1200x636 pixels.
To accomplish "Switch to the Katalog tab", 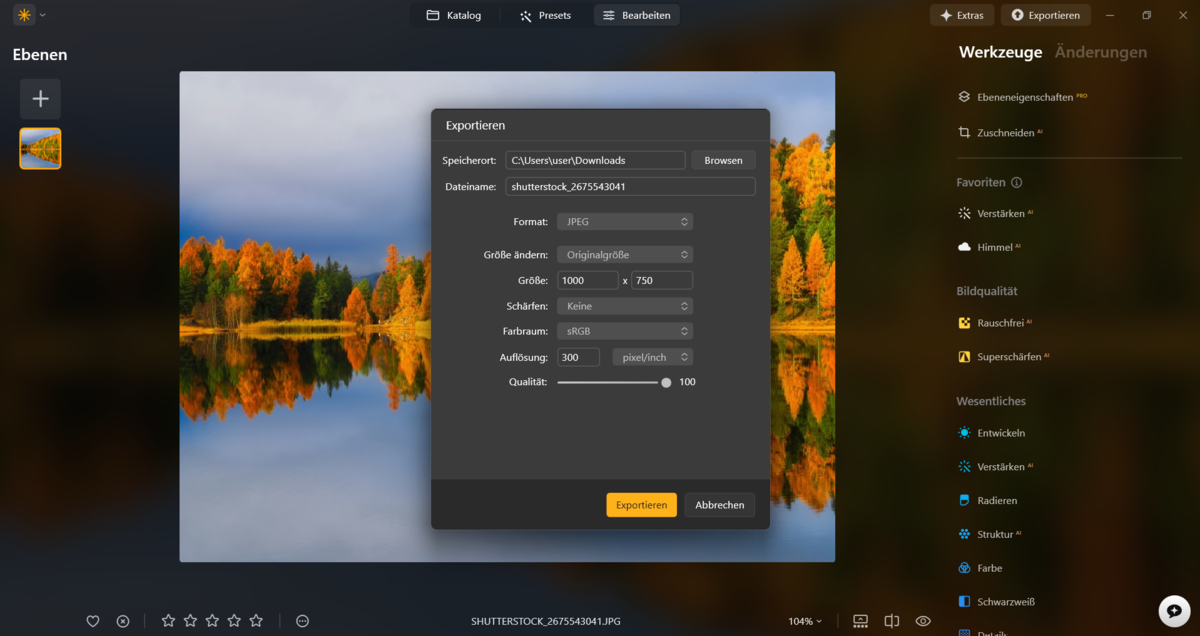I will 453,15.
